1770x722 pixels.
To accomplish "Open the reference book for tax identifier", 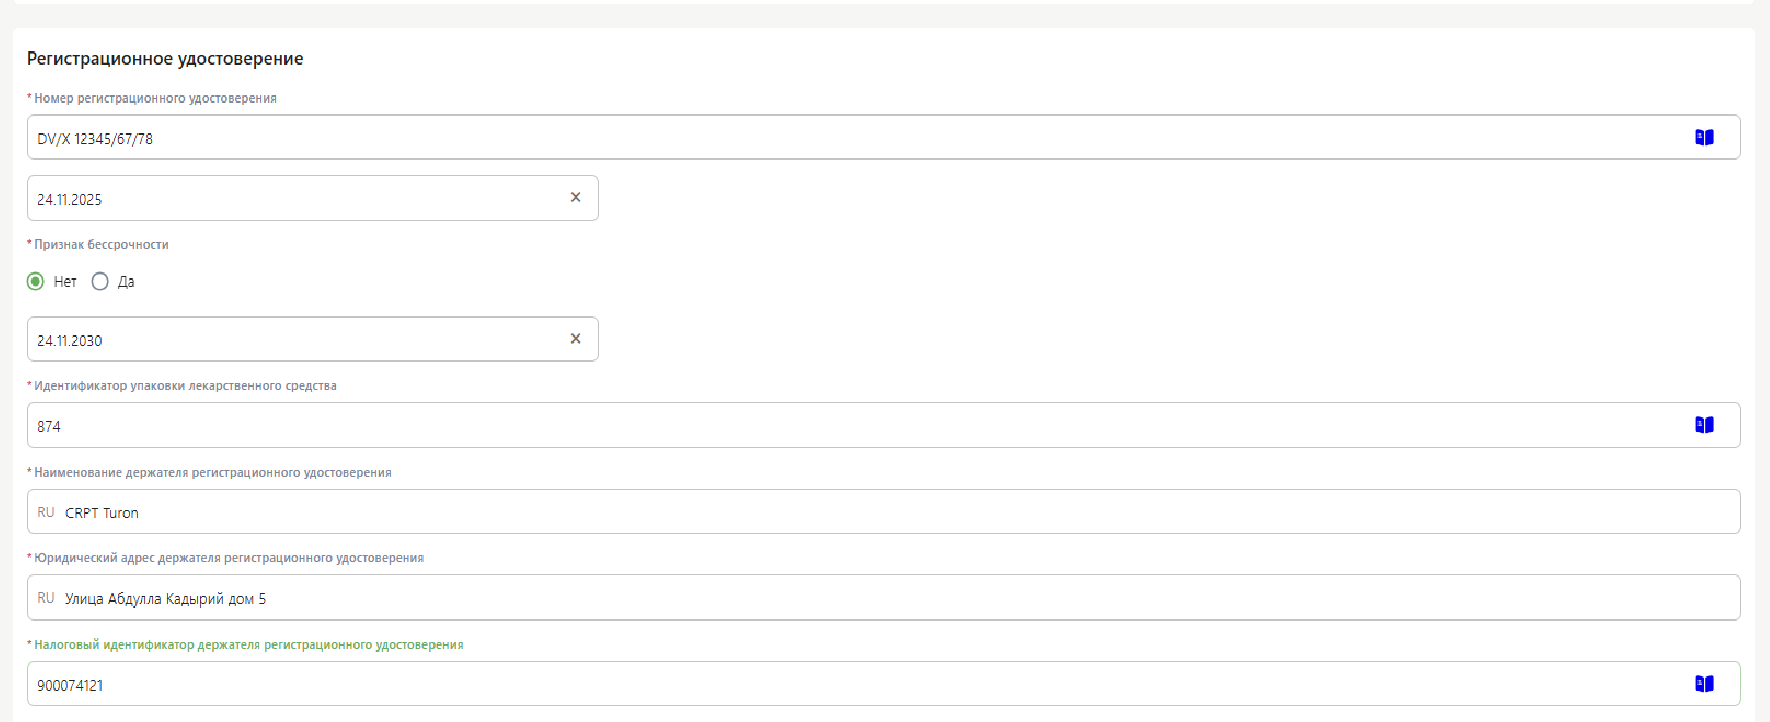I will tap(1704, 684).
